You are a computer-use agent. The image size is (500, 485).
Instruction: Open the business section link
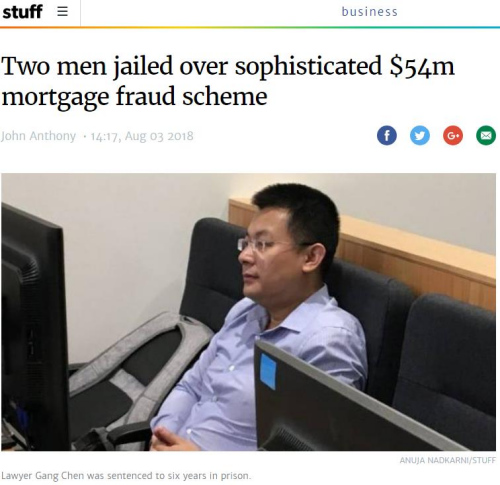tap(369, 12)
